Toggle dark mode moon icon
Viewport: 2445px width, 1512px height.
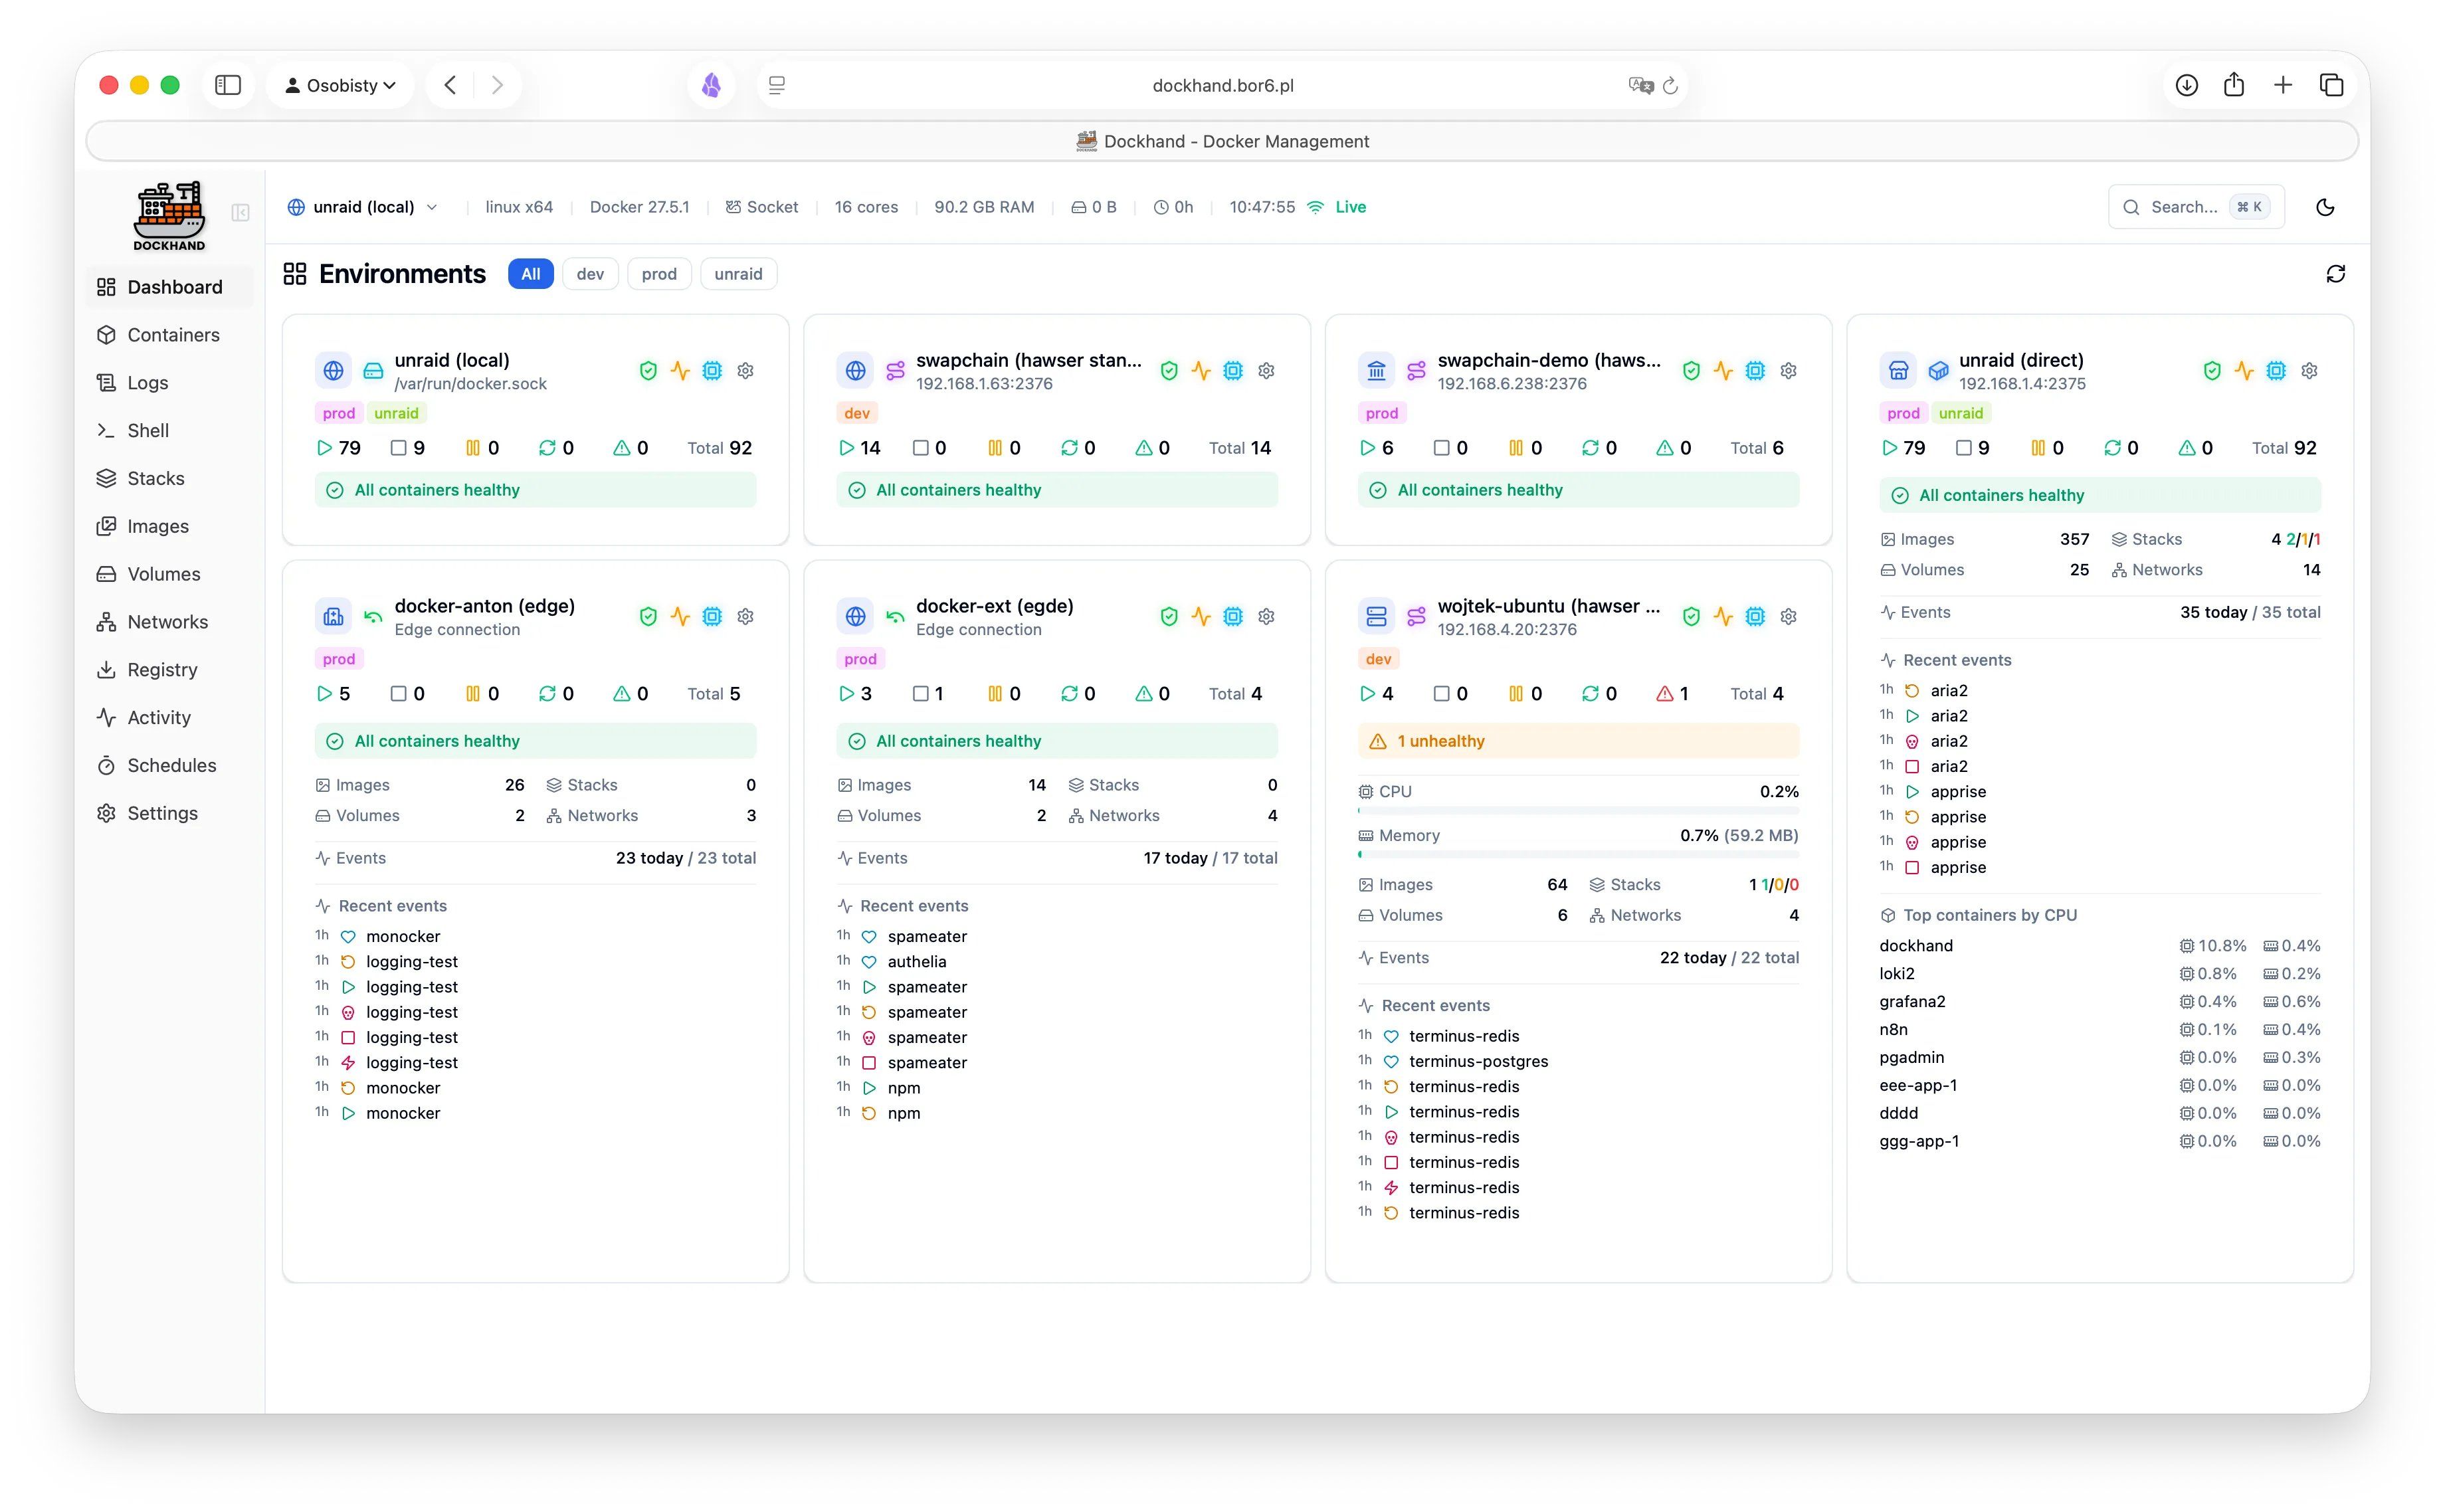point(2325,207)
